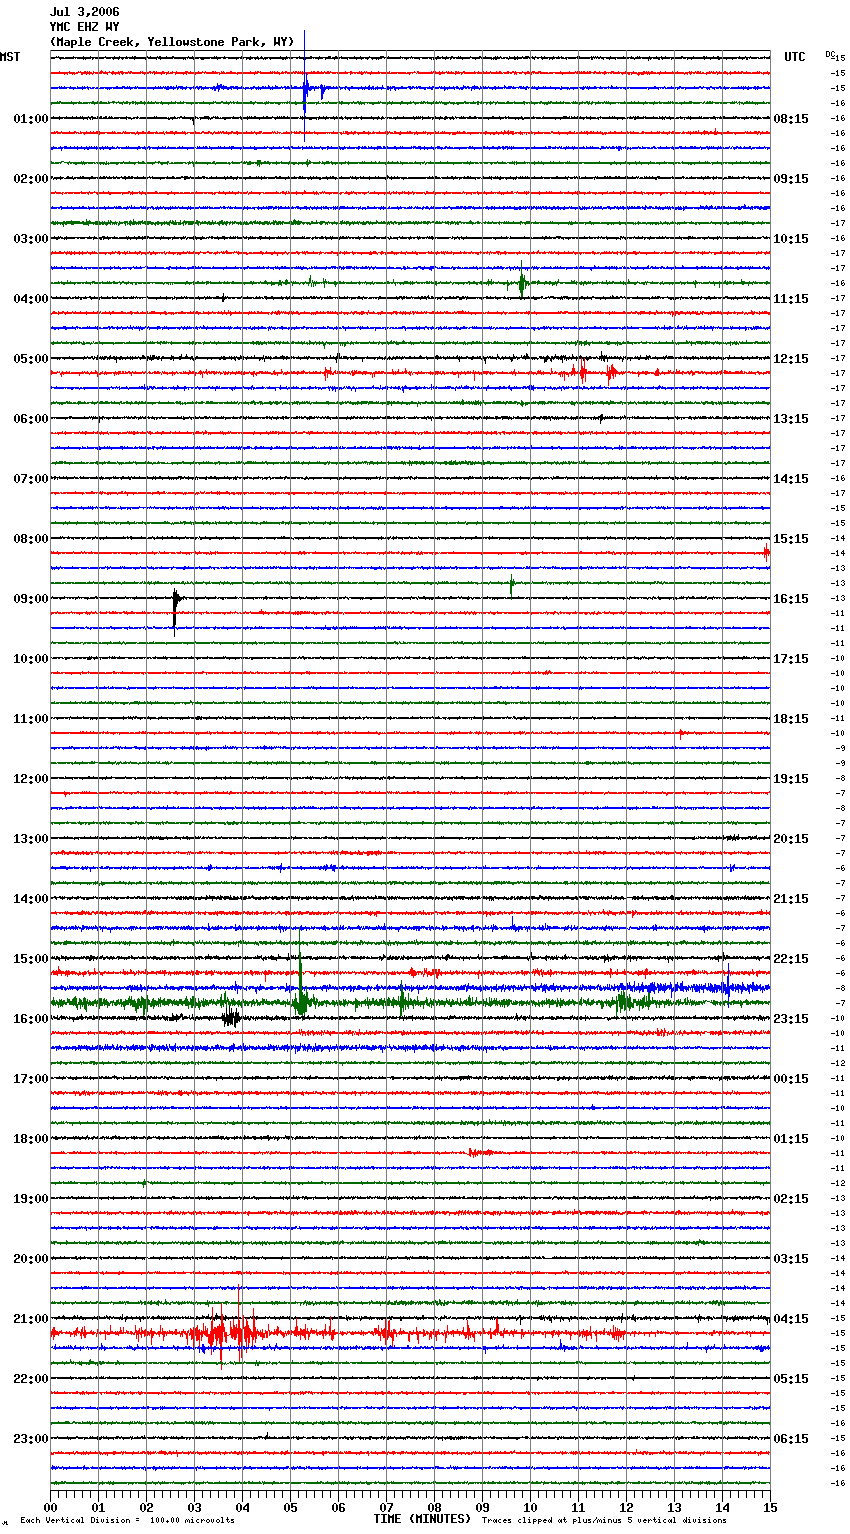This screenshot has width=850, height=1534.
Task: Select the '23:00' MST row label
Action: [31, 1439]
